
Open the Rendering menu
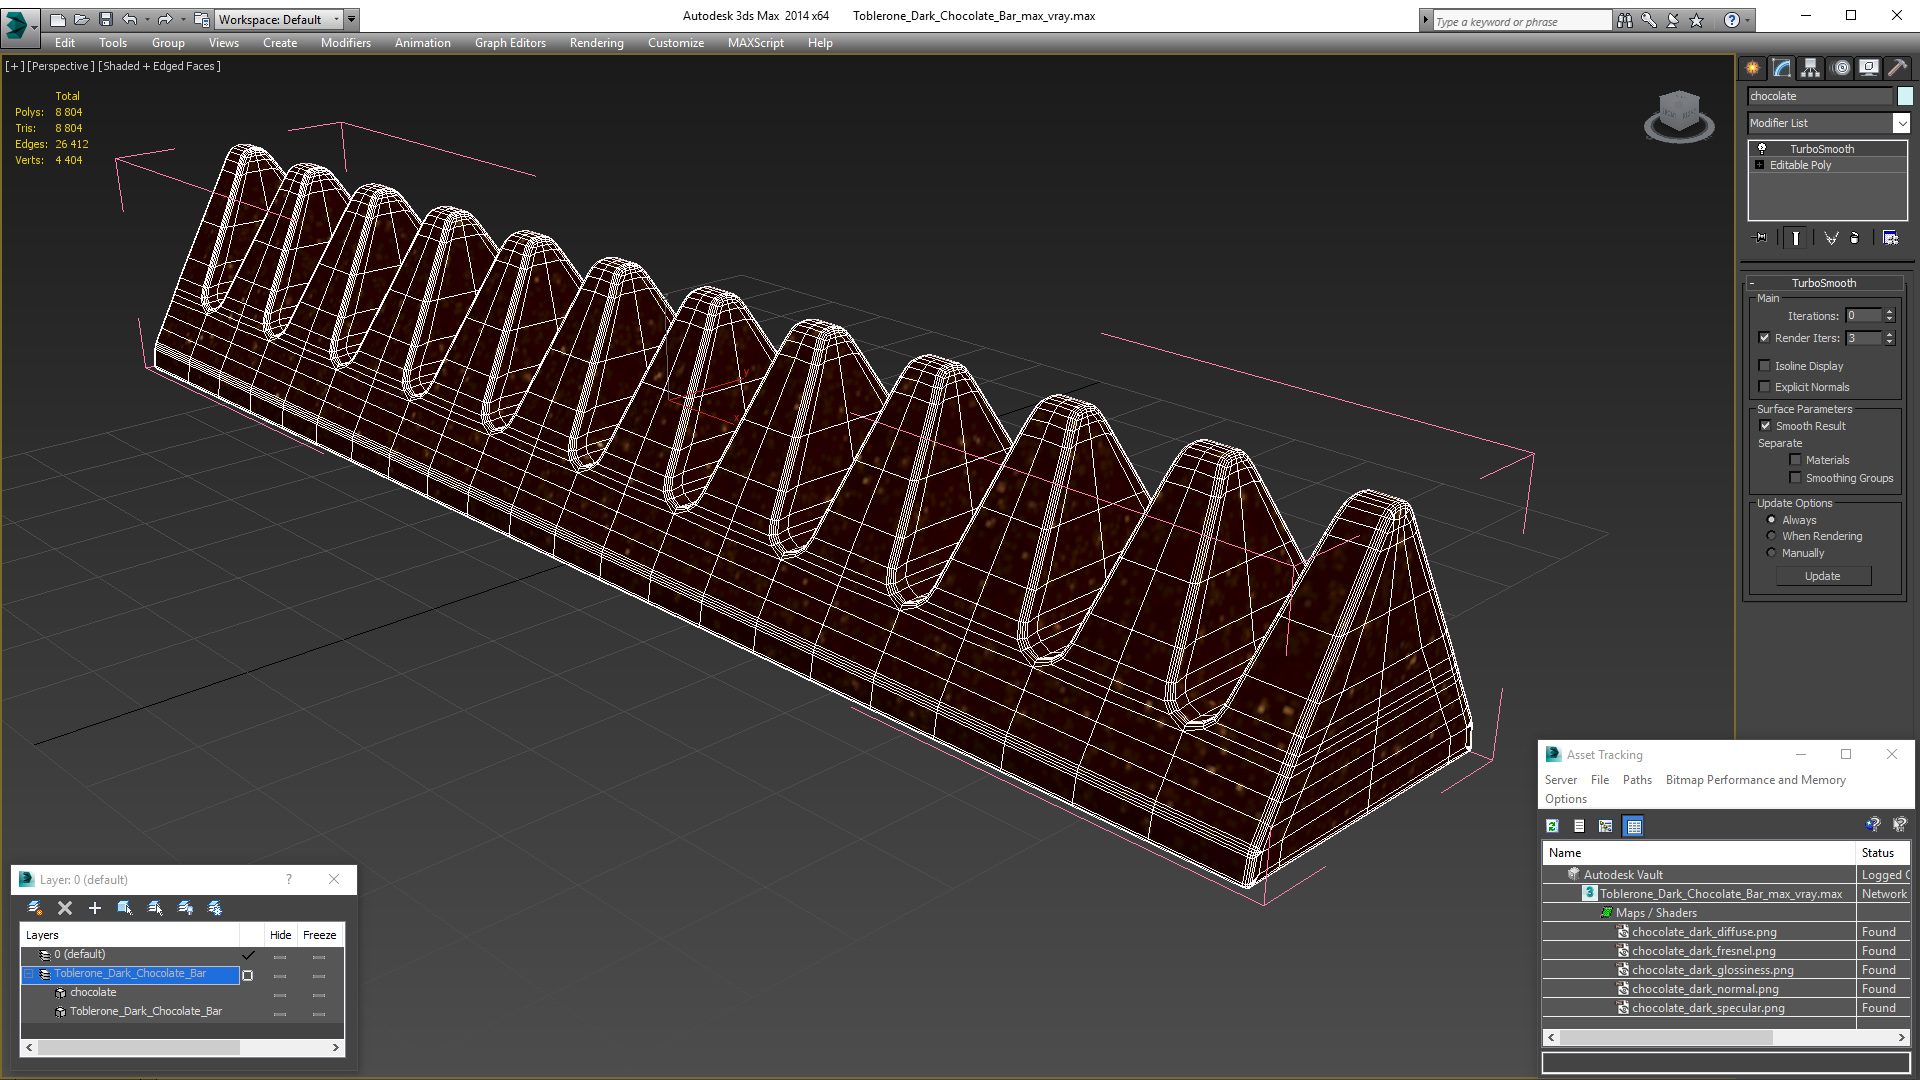pos(596,43)
